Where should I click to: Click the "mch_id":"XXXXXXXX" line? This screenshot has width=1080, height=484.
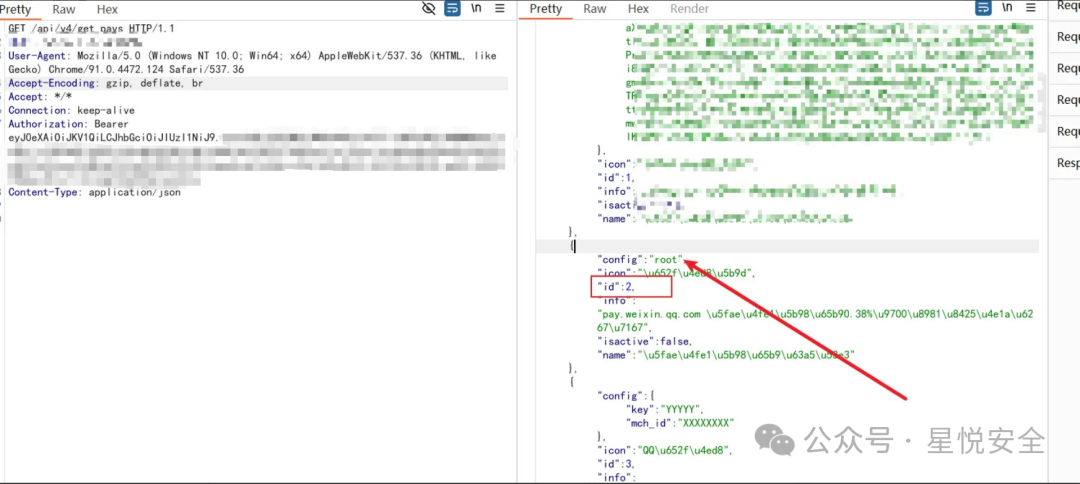click(x=680, y=422)
